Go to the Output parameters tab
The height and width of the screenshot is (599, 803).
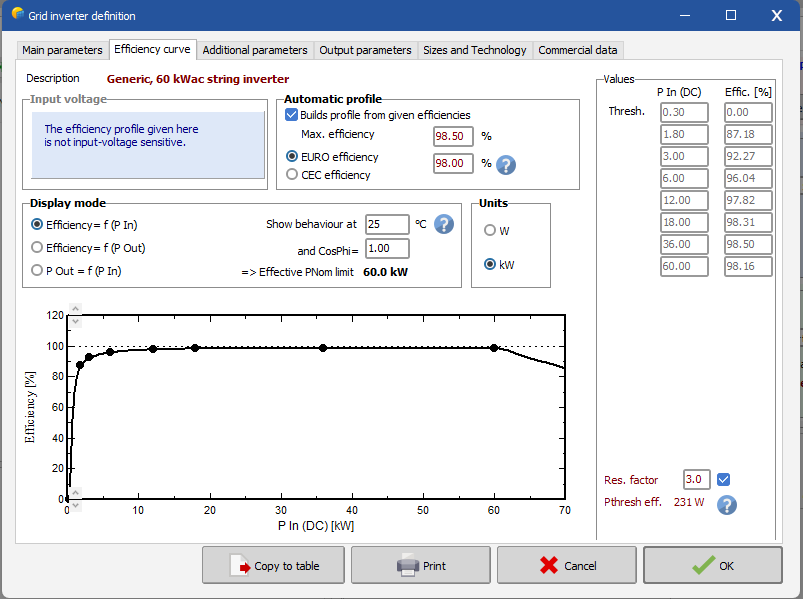pyautogui.click(x=365, y=50)
